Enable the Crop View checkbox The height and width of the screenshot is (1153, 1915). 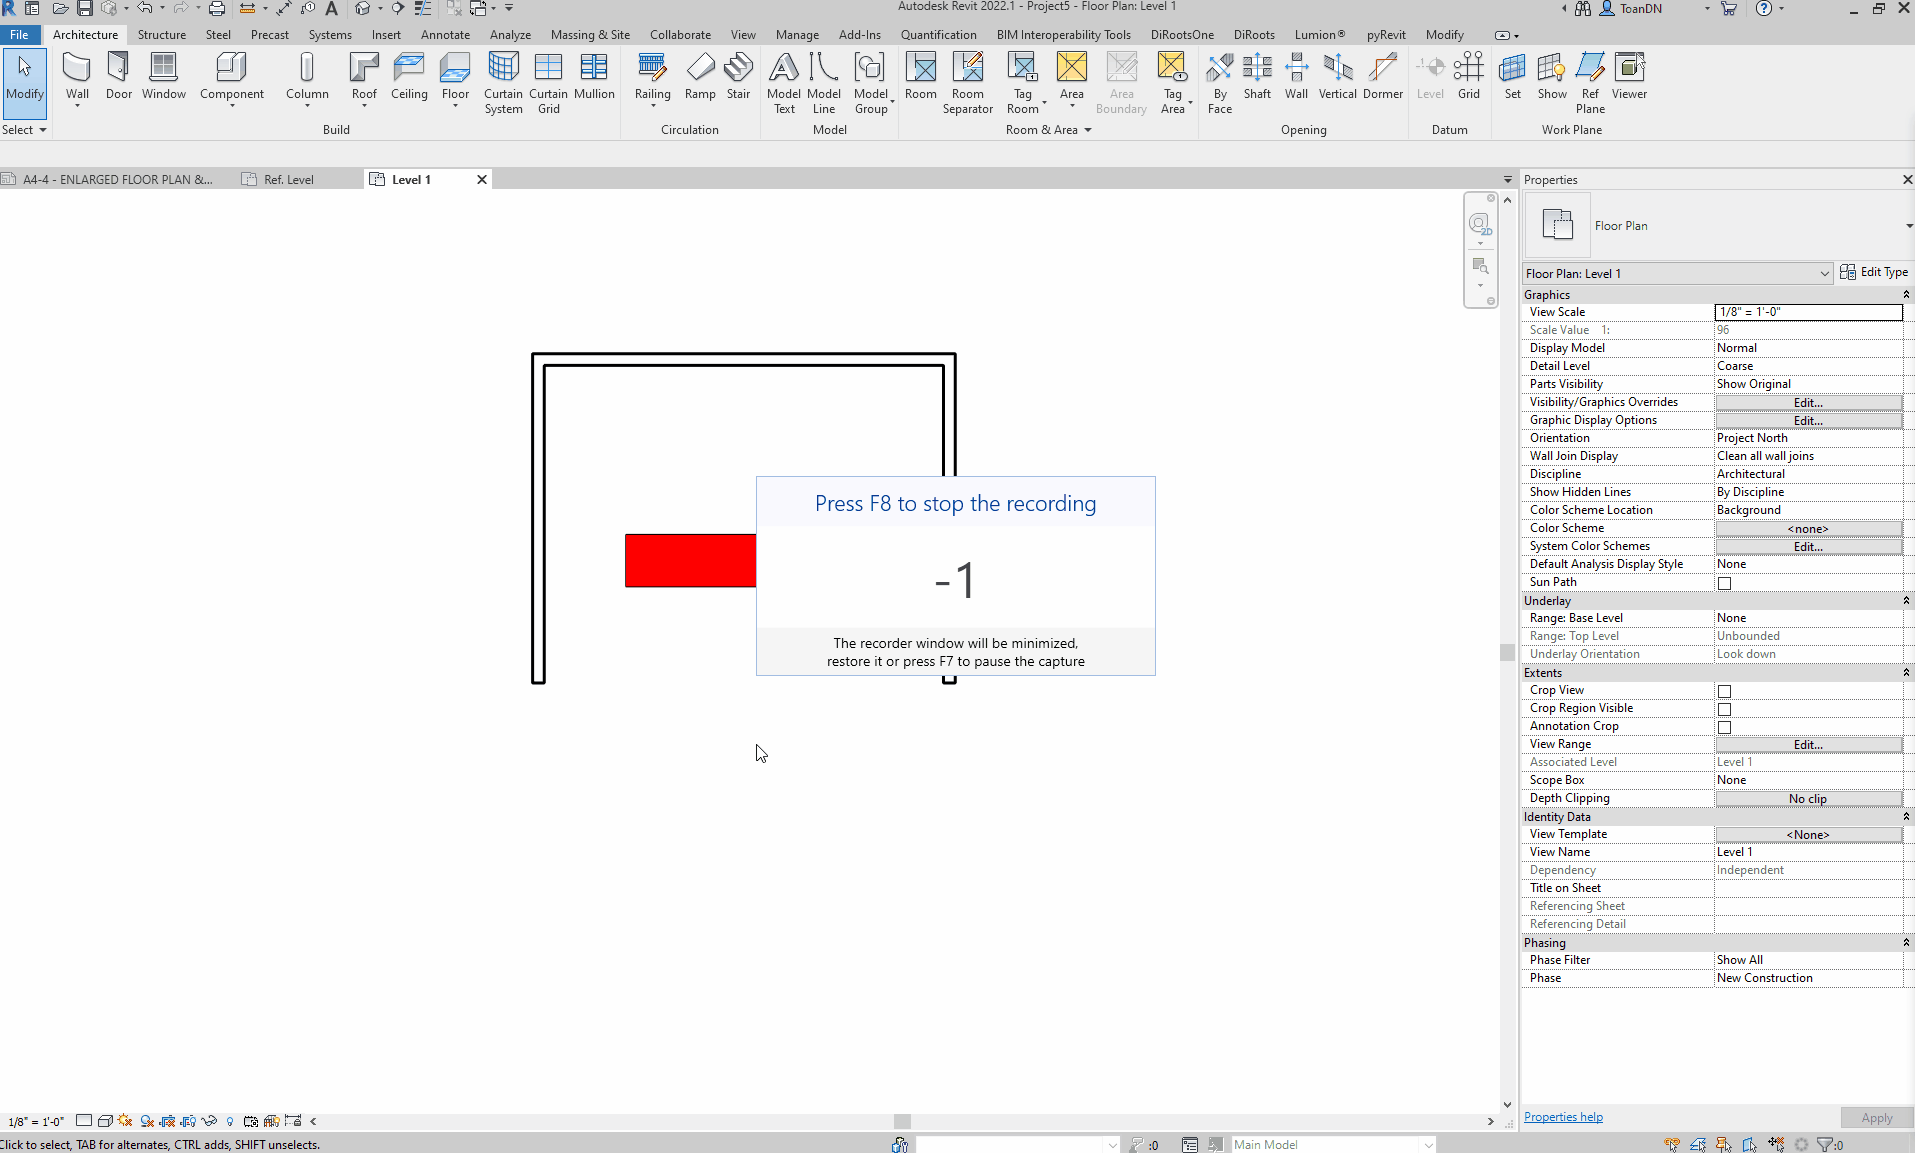(1724, 690)
